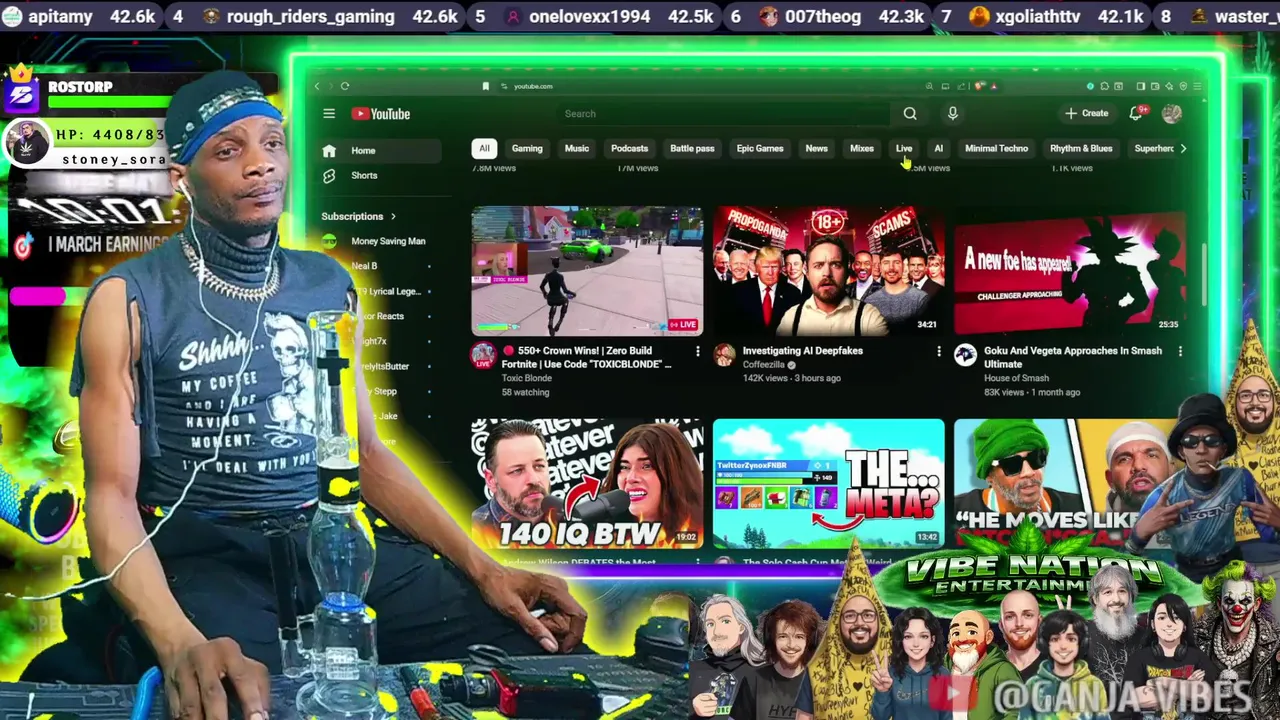
Task: Select the Music filter chip
Action: [x=577, y=149]
